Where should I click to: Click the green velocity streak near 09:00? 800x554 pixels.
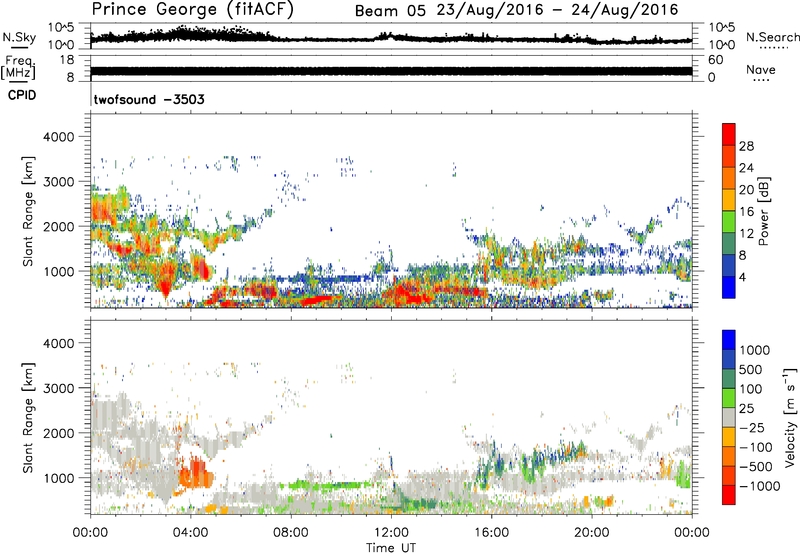tap(329, 485)
